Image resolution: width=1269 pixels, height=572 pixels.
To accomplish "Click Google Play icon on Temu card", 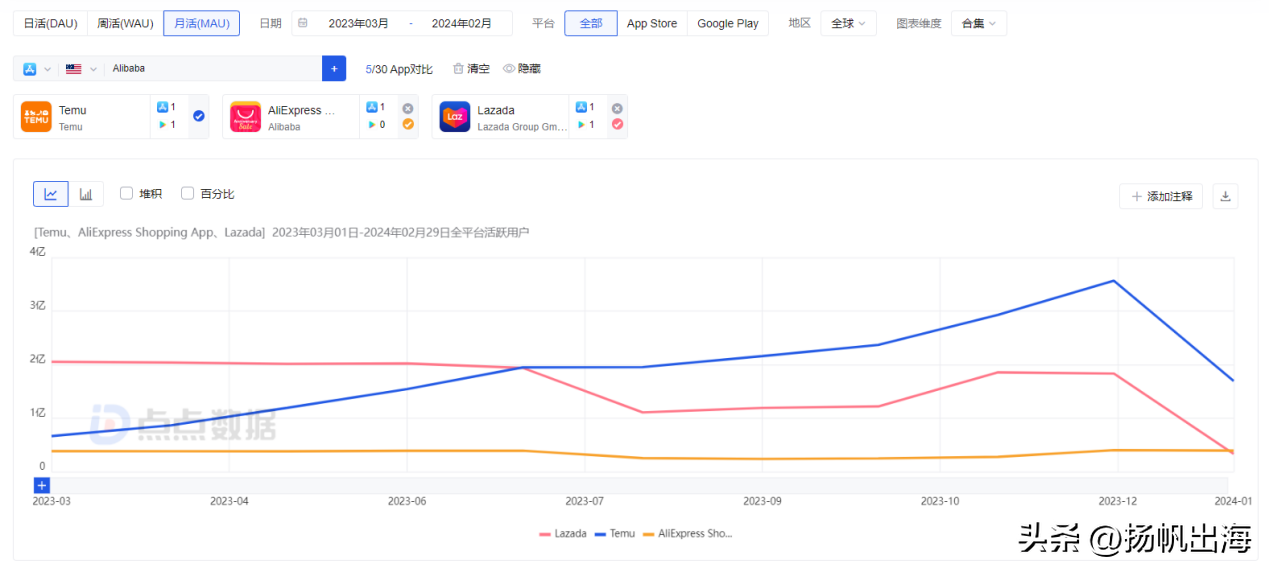I will coord(162,125).
